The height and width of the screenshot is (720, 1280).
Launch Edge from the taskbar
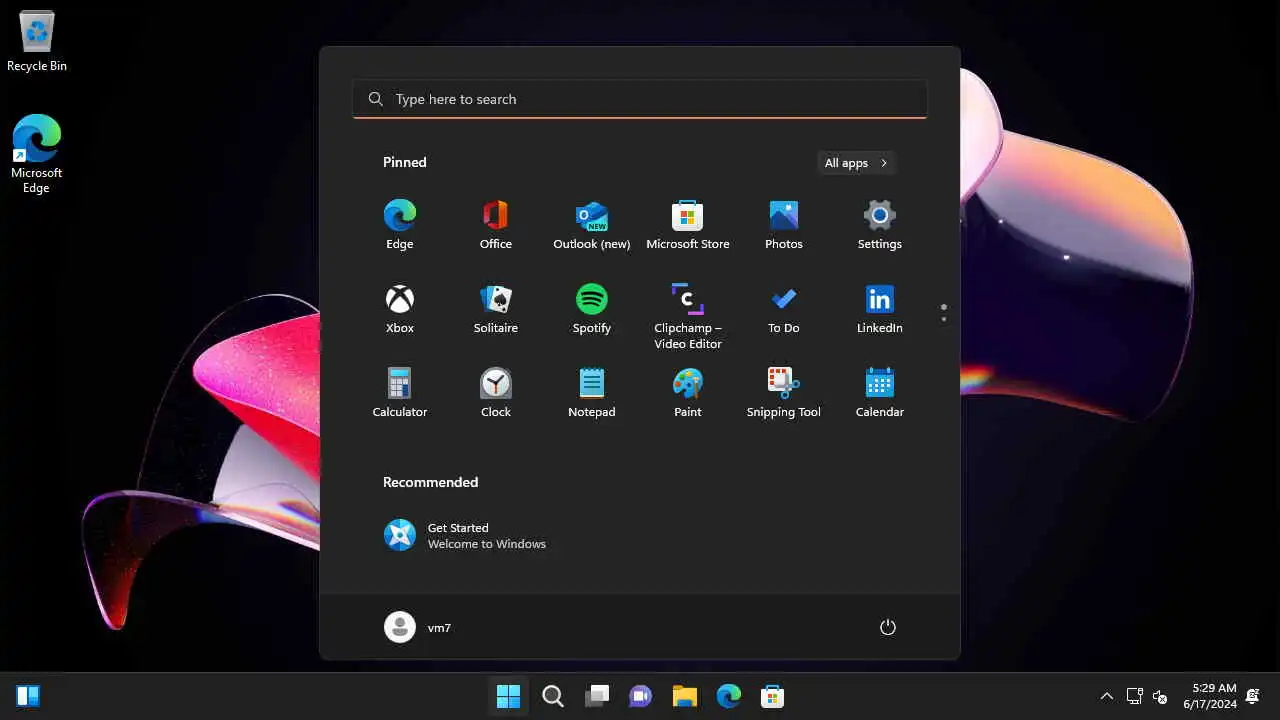[x=728, y=696]
